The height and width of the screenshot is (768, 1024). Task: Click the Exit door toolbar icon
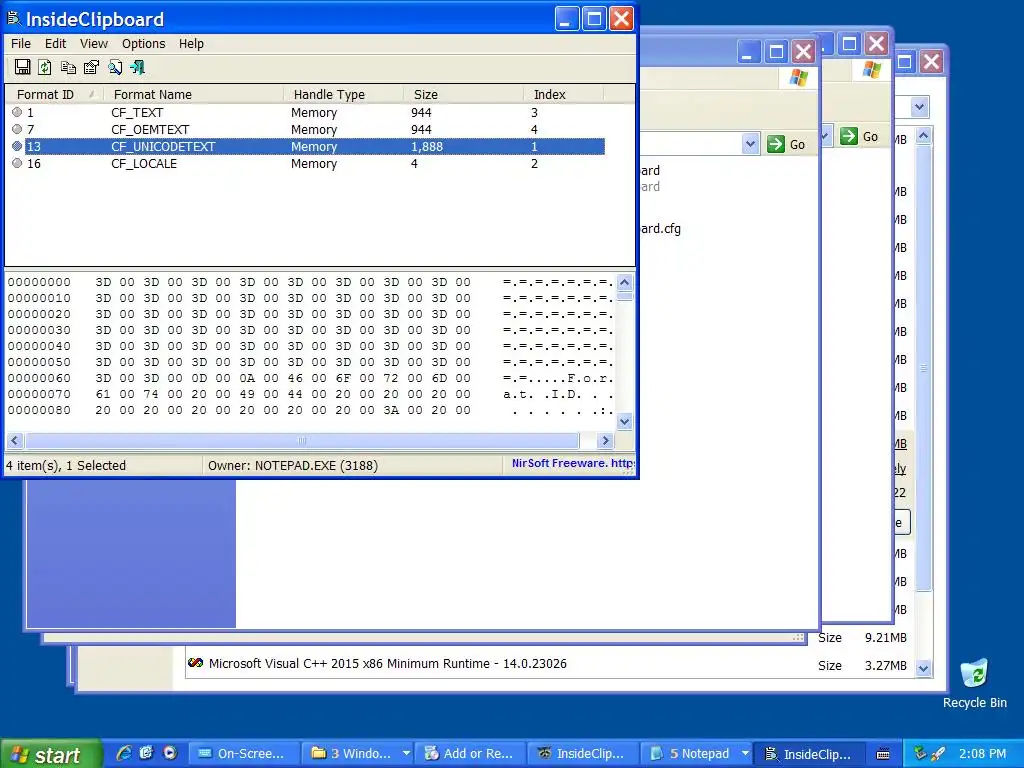click(138, 67)
